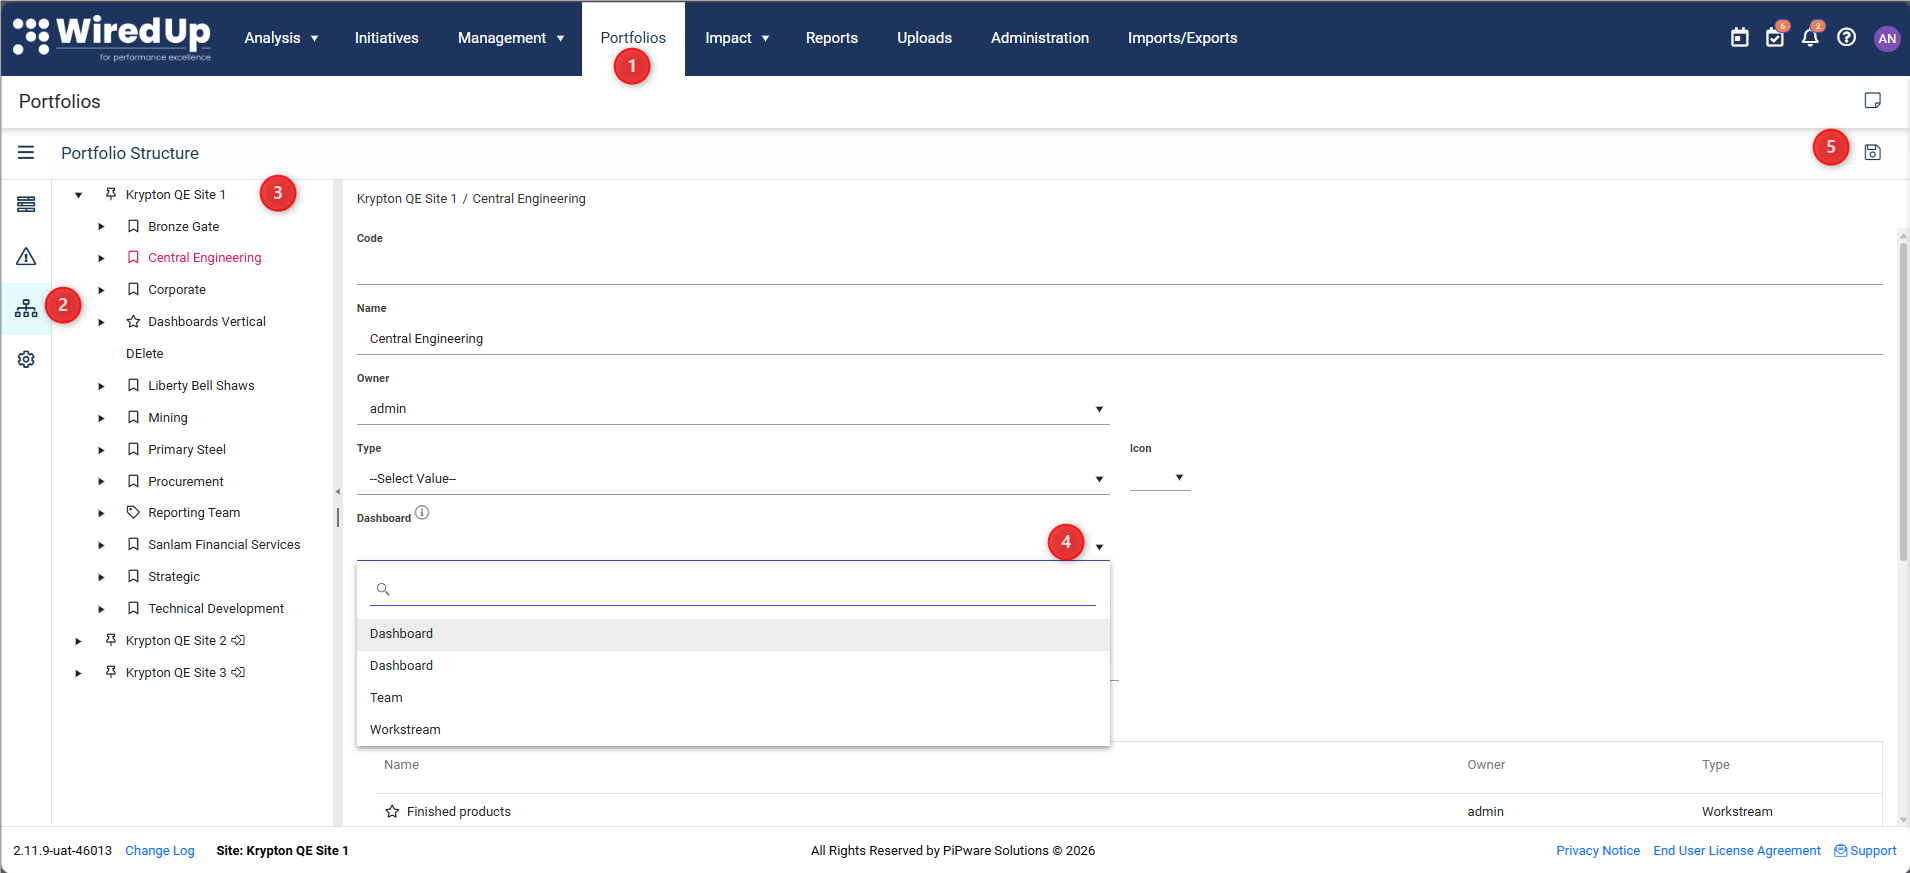Go to the Reports tab

832,38
